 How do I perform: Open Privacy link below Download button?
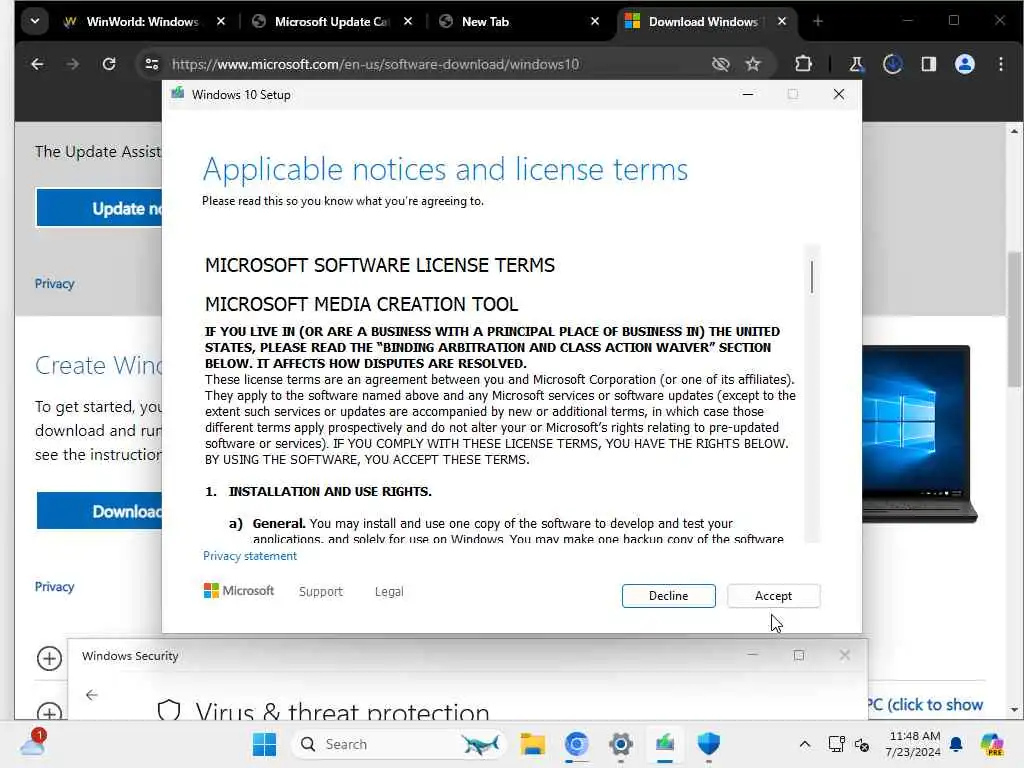54,586
